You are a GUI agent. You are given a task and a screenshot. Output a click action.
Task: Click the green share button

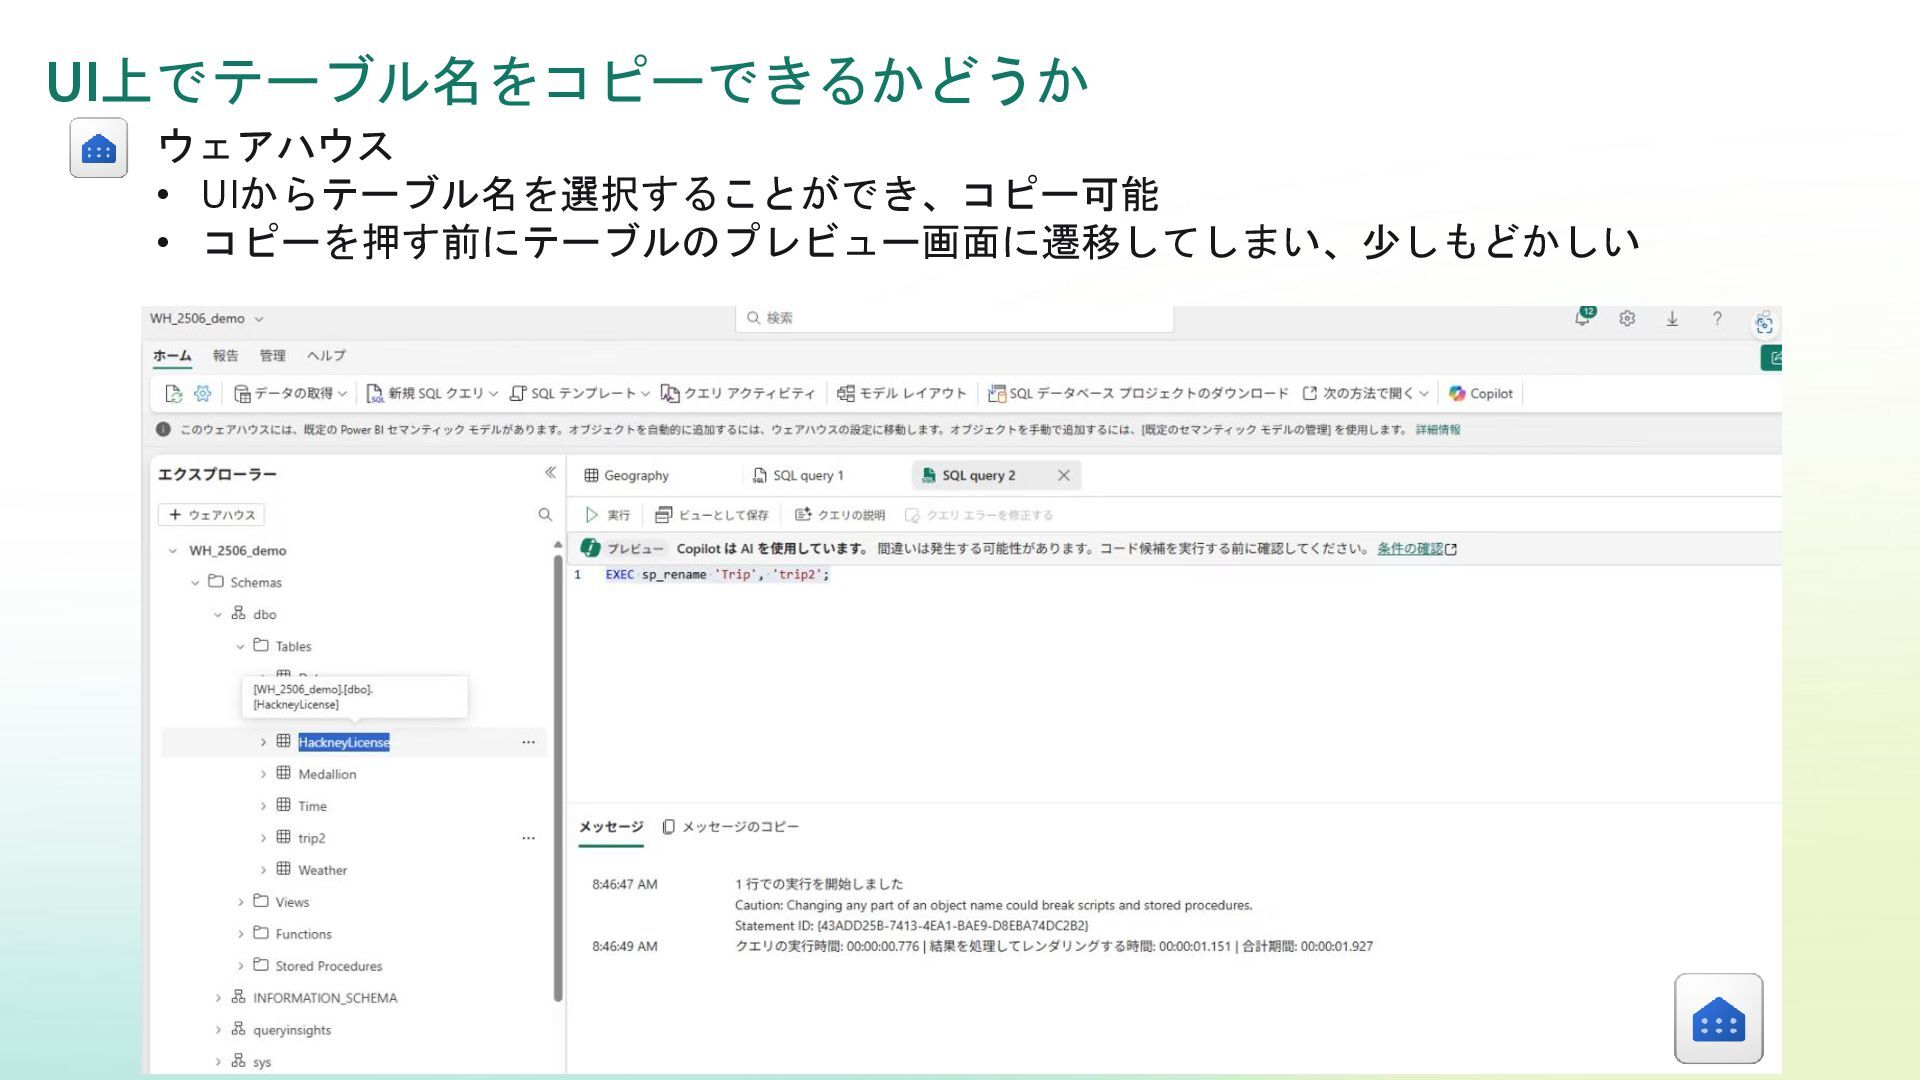click(1772, 358)
